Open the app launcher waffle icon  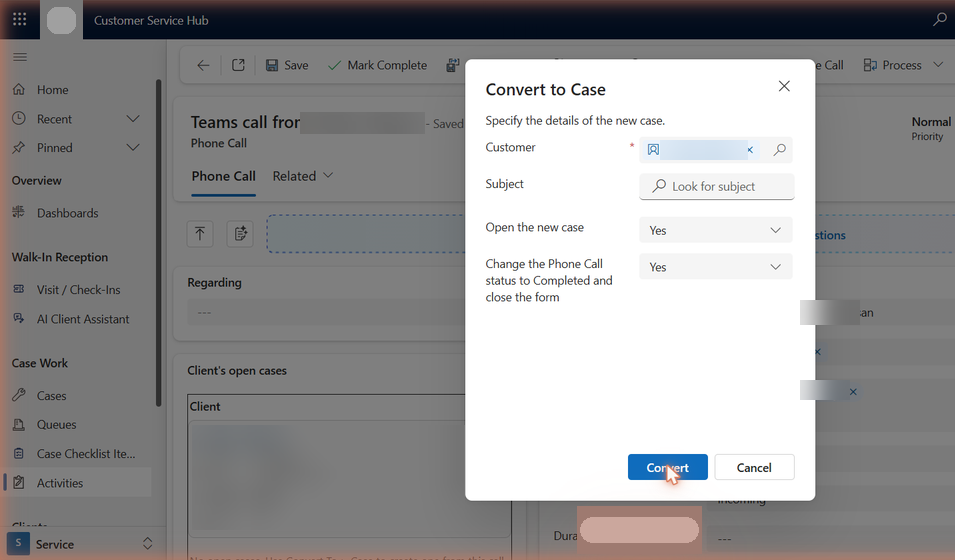pos(19,19)
